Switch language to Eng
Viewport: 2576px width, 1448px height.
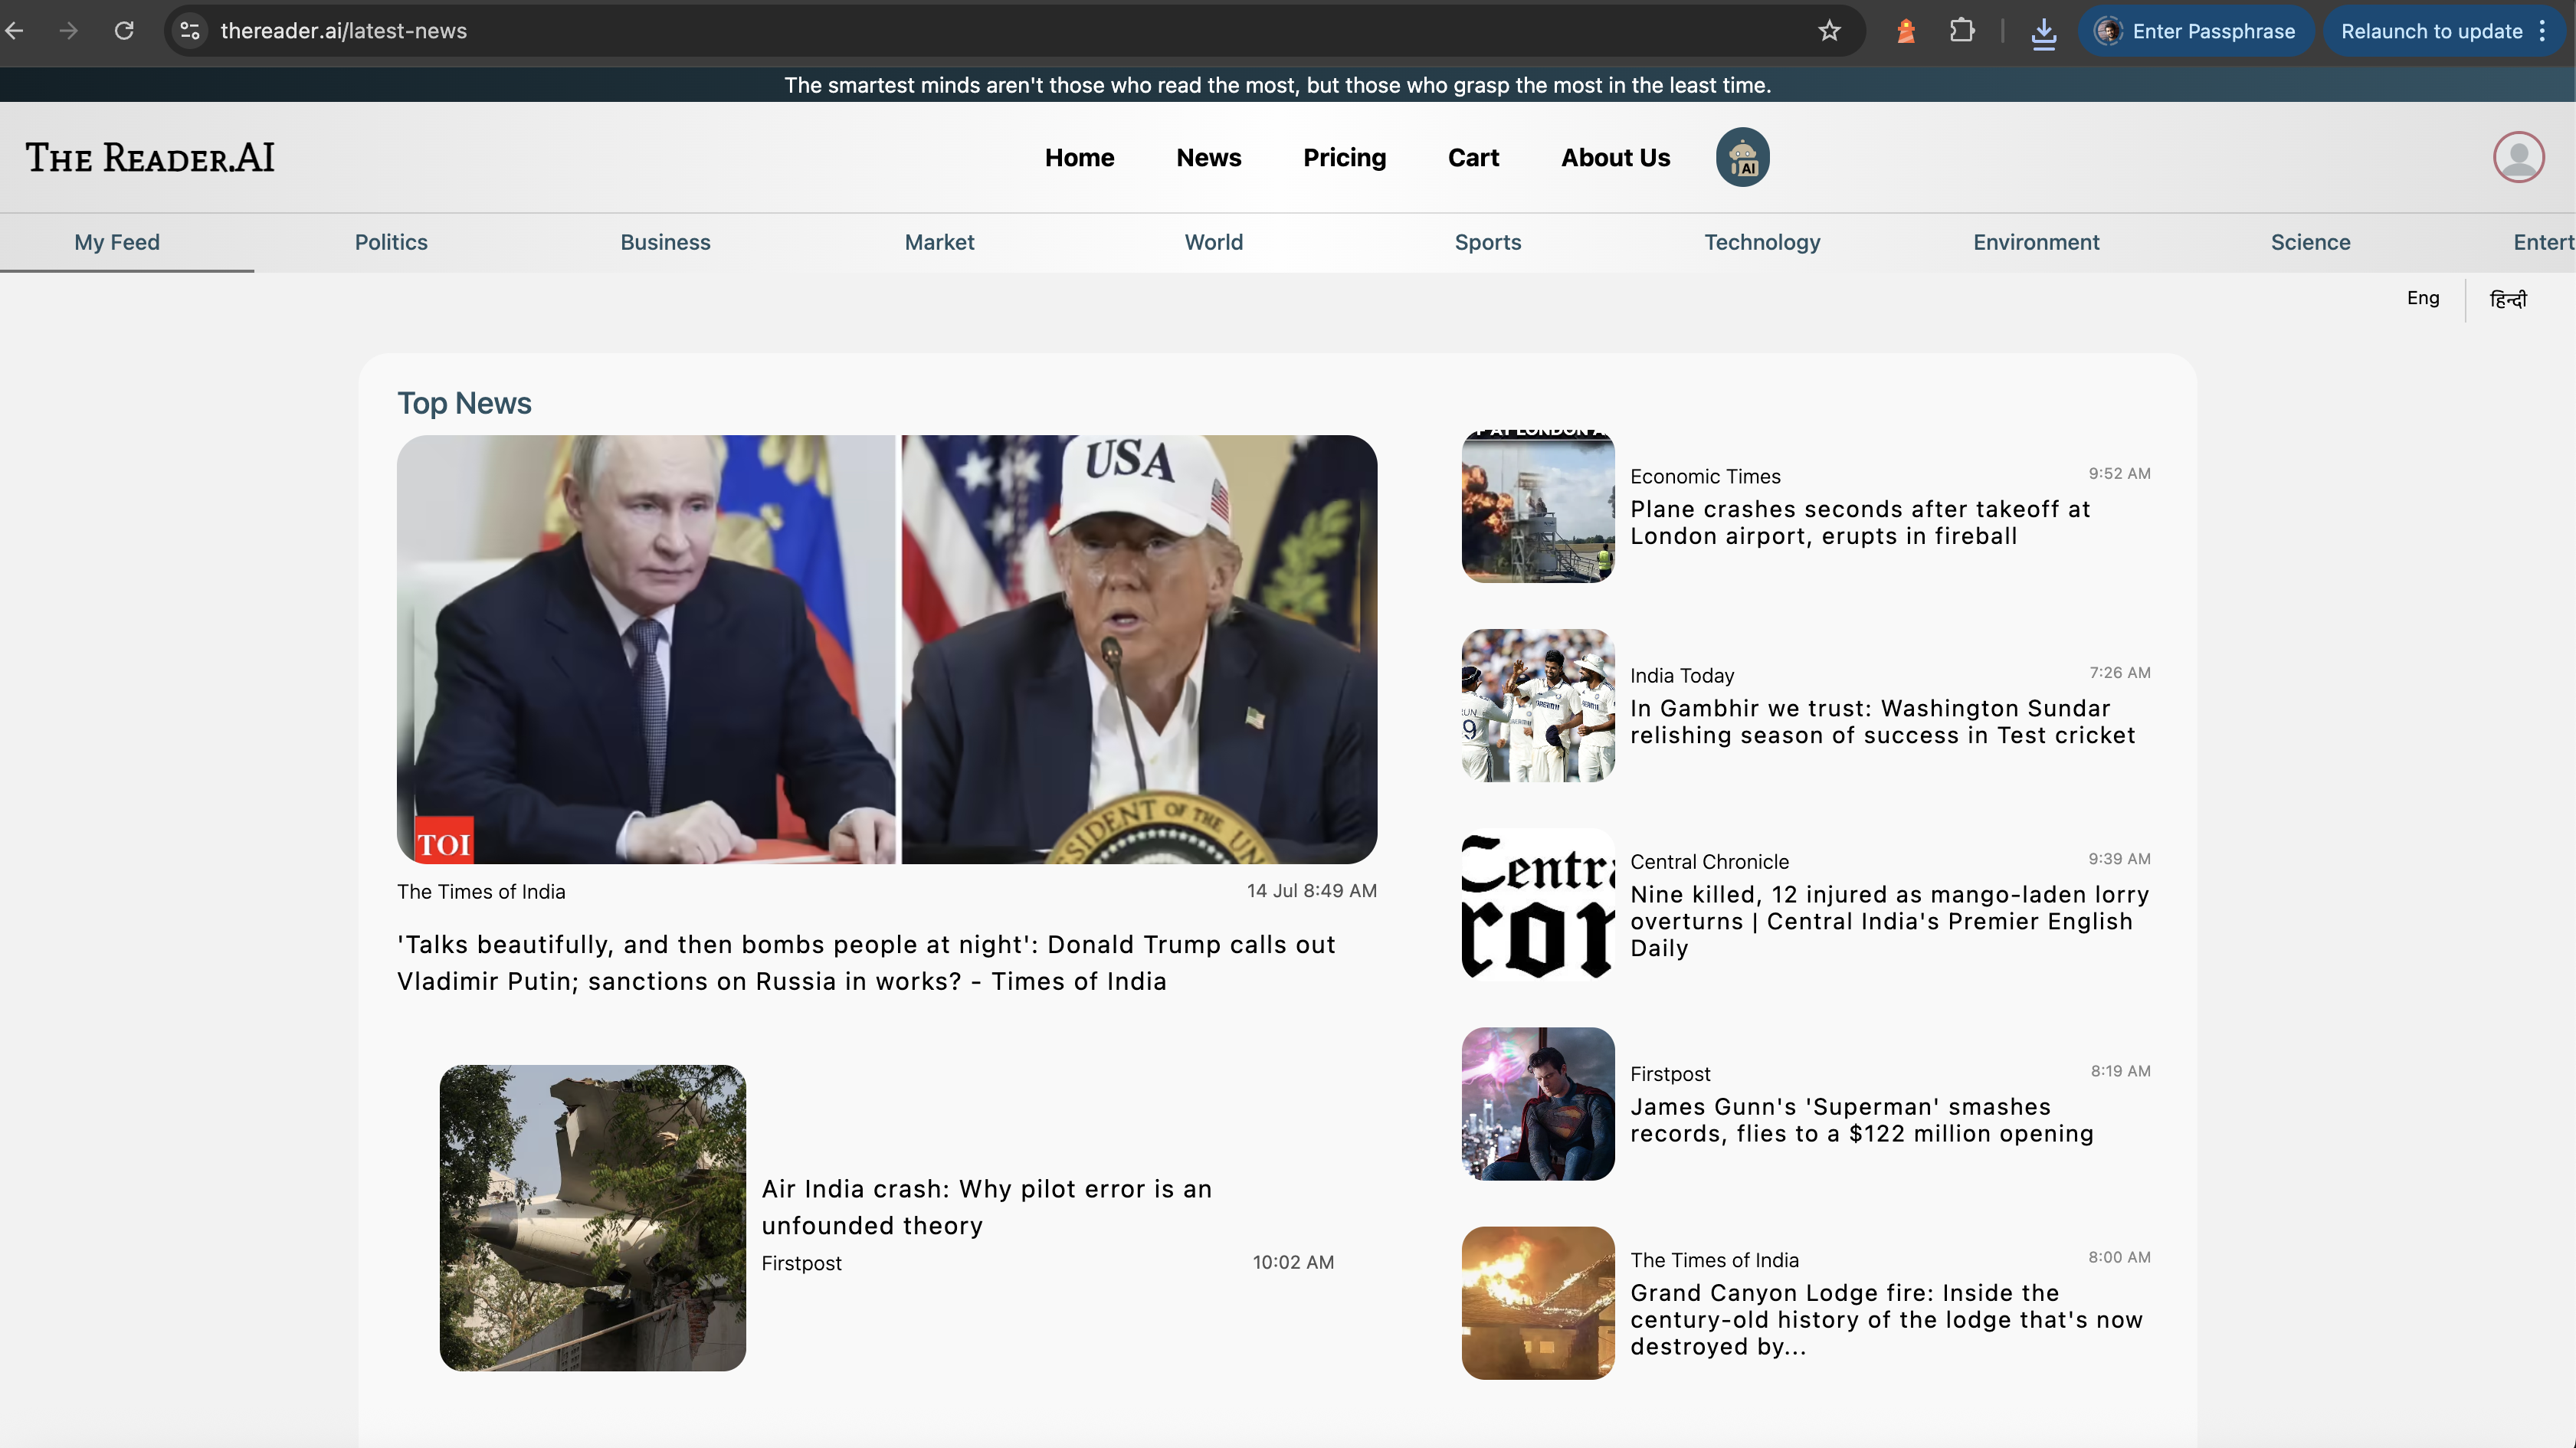2422,298
